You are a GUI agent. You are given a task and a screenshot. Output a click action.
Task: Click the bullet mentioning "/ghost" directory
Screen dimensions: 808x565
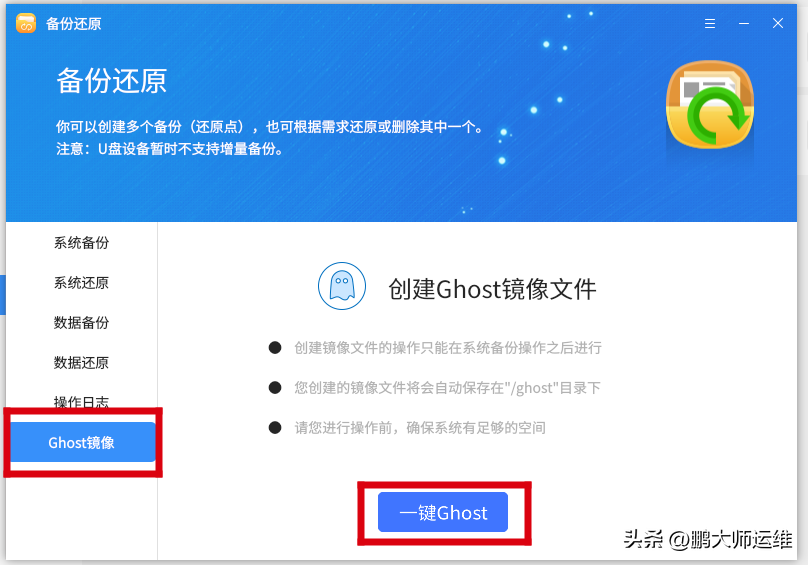coord(447,388)
